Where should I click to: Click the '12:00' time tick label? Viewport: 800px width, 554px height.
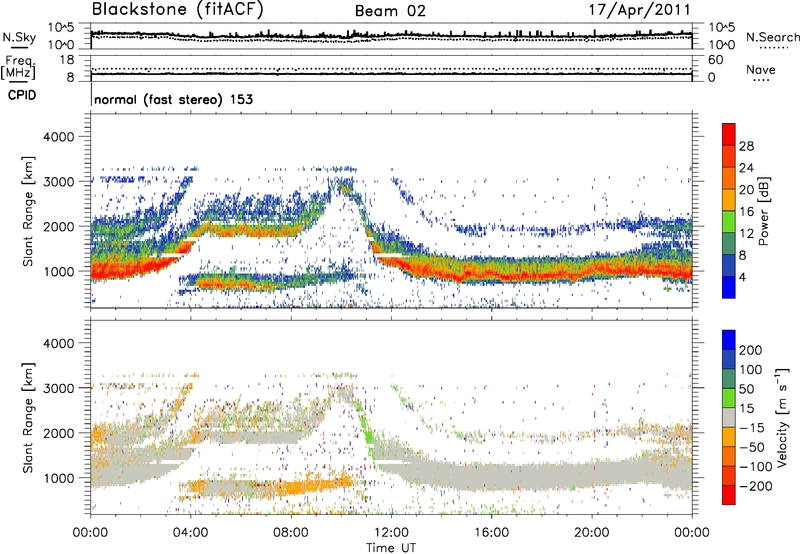391,533
